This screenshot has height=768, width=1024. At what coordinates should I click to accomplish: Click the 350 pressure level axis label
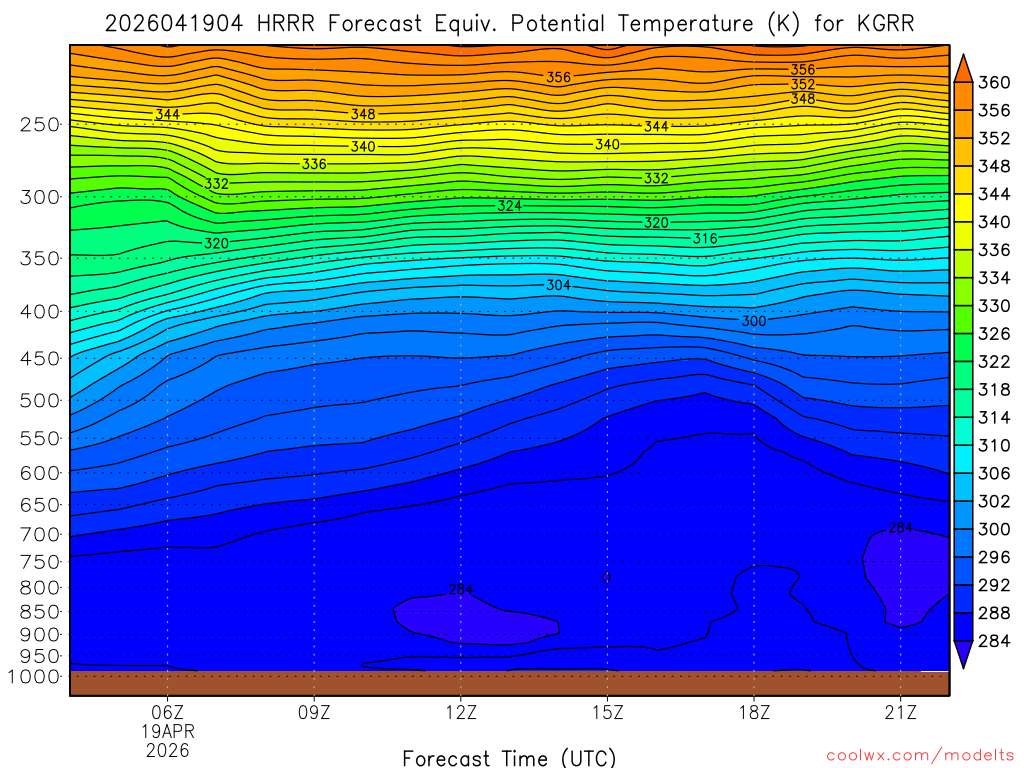point(39,258)
